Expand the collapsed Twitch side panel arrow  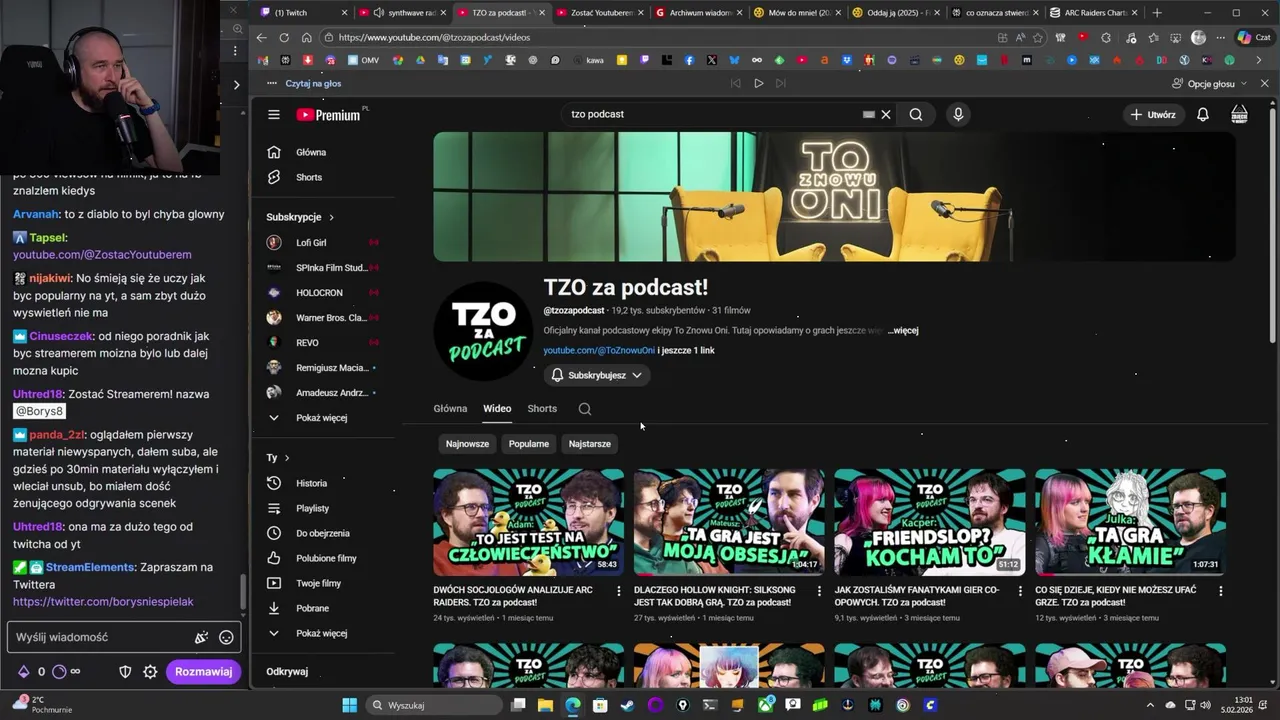[x=236, y=84]
